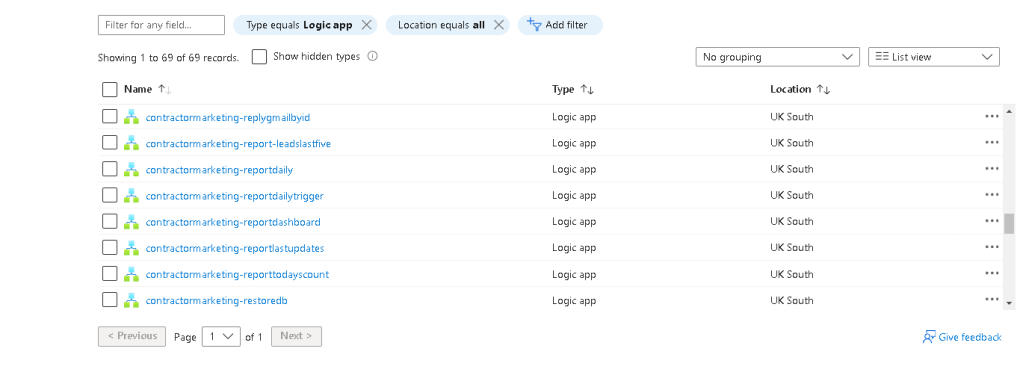The width and height of the screenshot is (1023, 381).
Task: Open more options for contractormarketing-reporttodayscount row
Action: 992,273
